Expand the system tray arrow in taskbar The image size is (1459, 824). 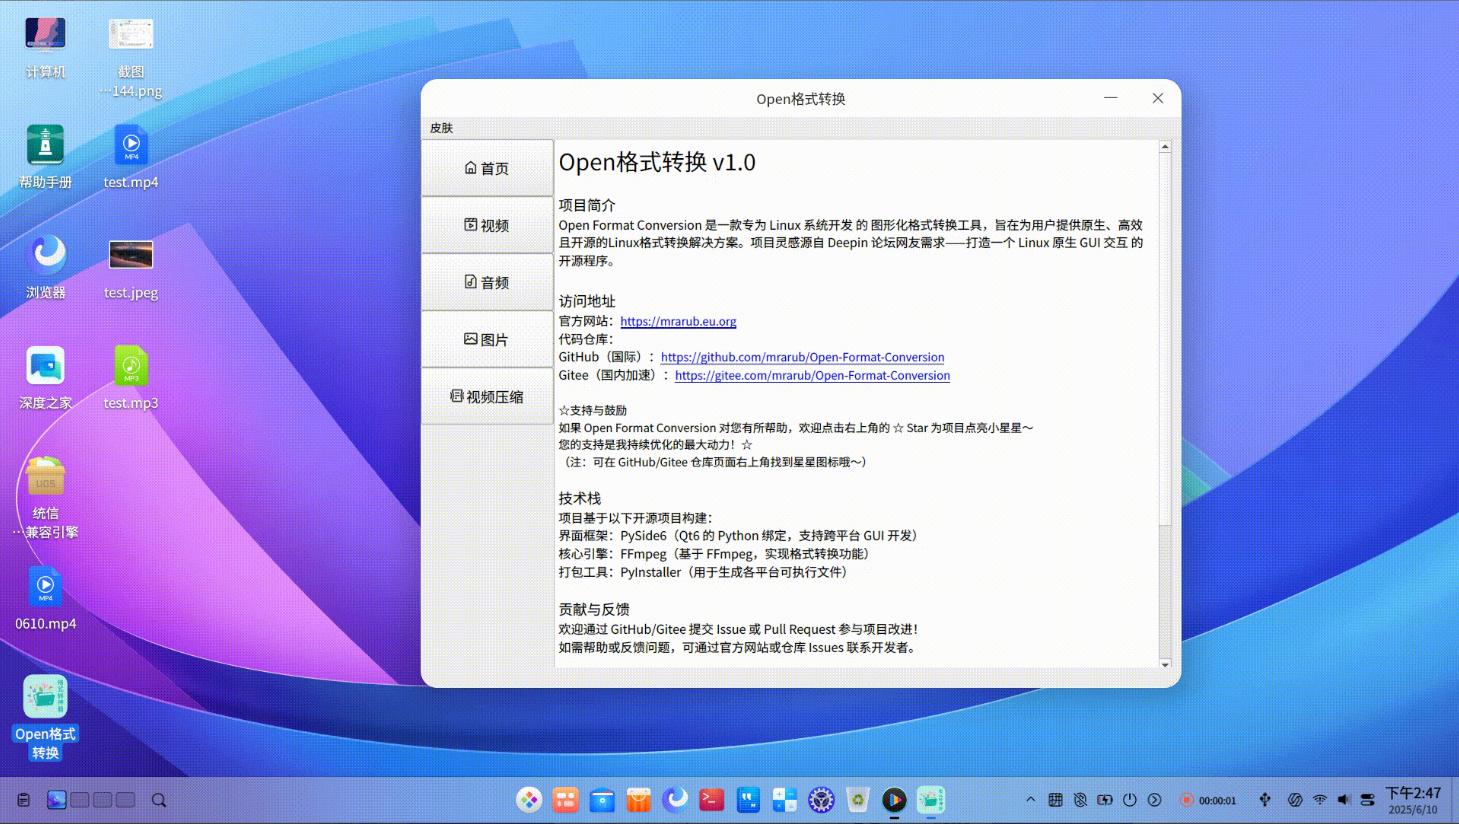1030,800
